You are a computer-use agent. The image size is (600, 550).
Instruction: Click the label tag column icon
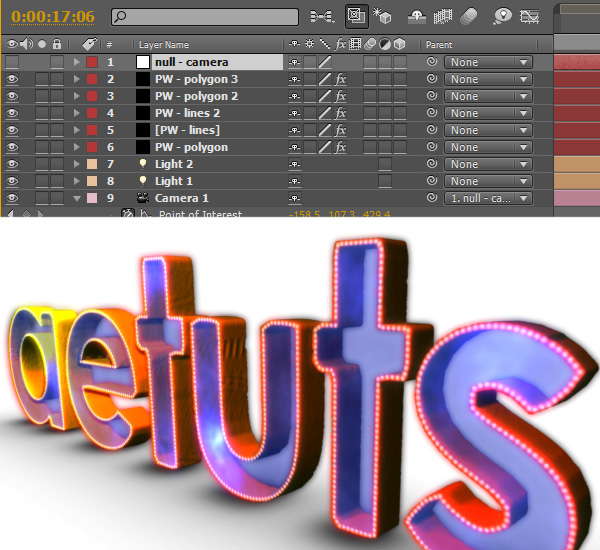[x=90, y=44]
